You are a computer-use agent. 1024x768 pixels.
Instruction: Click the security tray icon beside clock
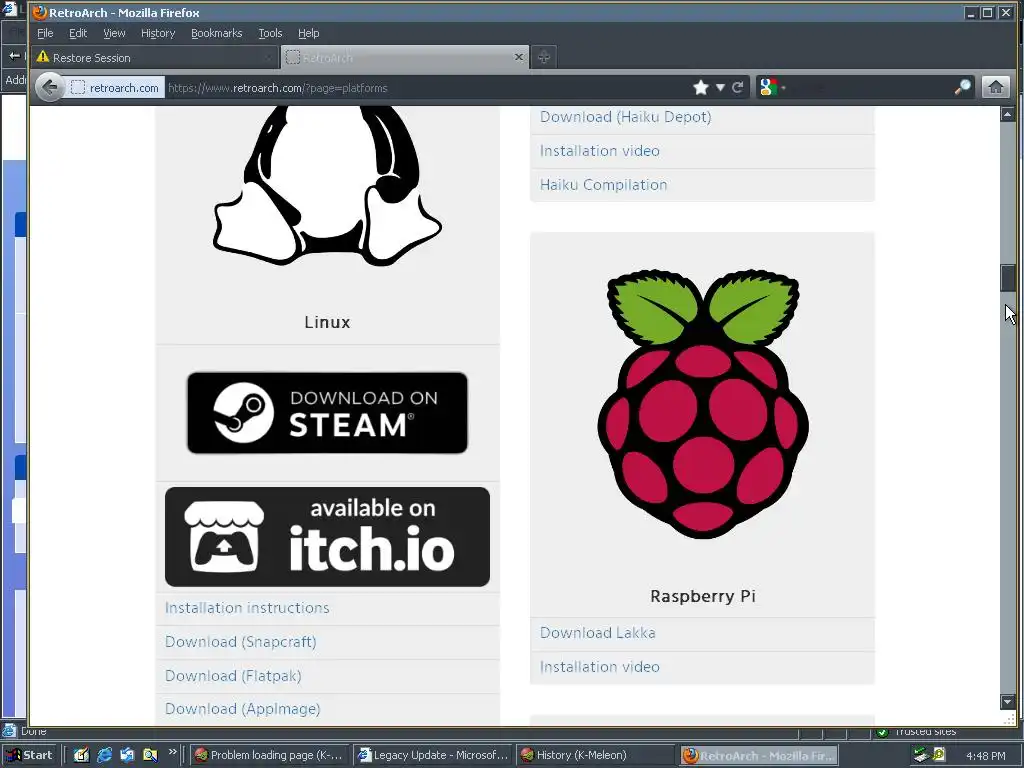point(938,755)
